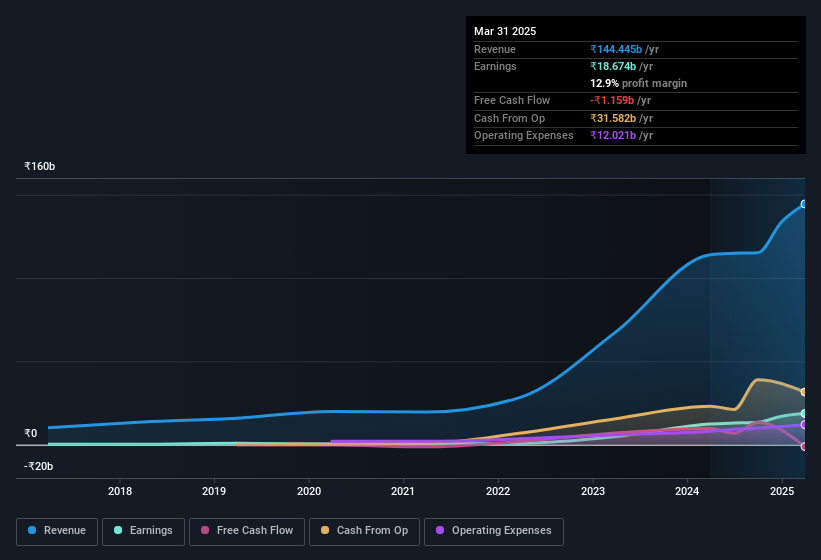Viewport: 821px width, 560px height.
Task: Click the Earnings row label in tooltip
Action: tap(495, 66)
